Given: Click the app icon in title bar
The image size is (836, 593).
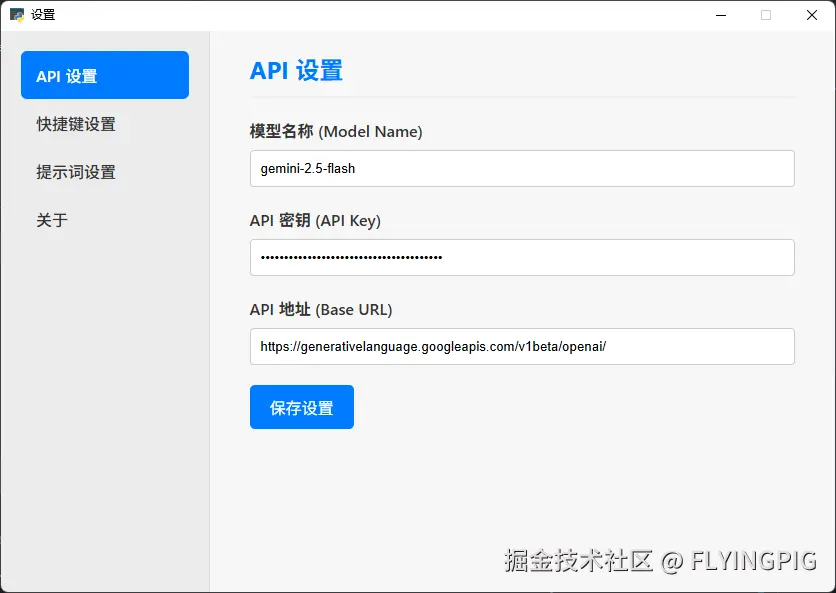Looking at the screenshot, I should (17, 15).
